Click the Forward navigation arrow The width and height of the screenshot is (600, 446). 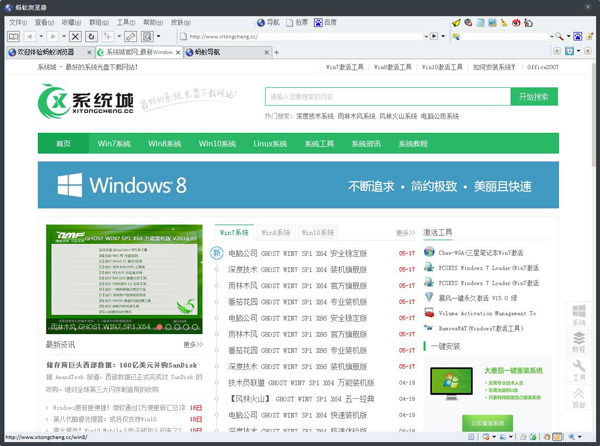[53, 37]
